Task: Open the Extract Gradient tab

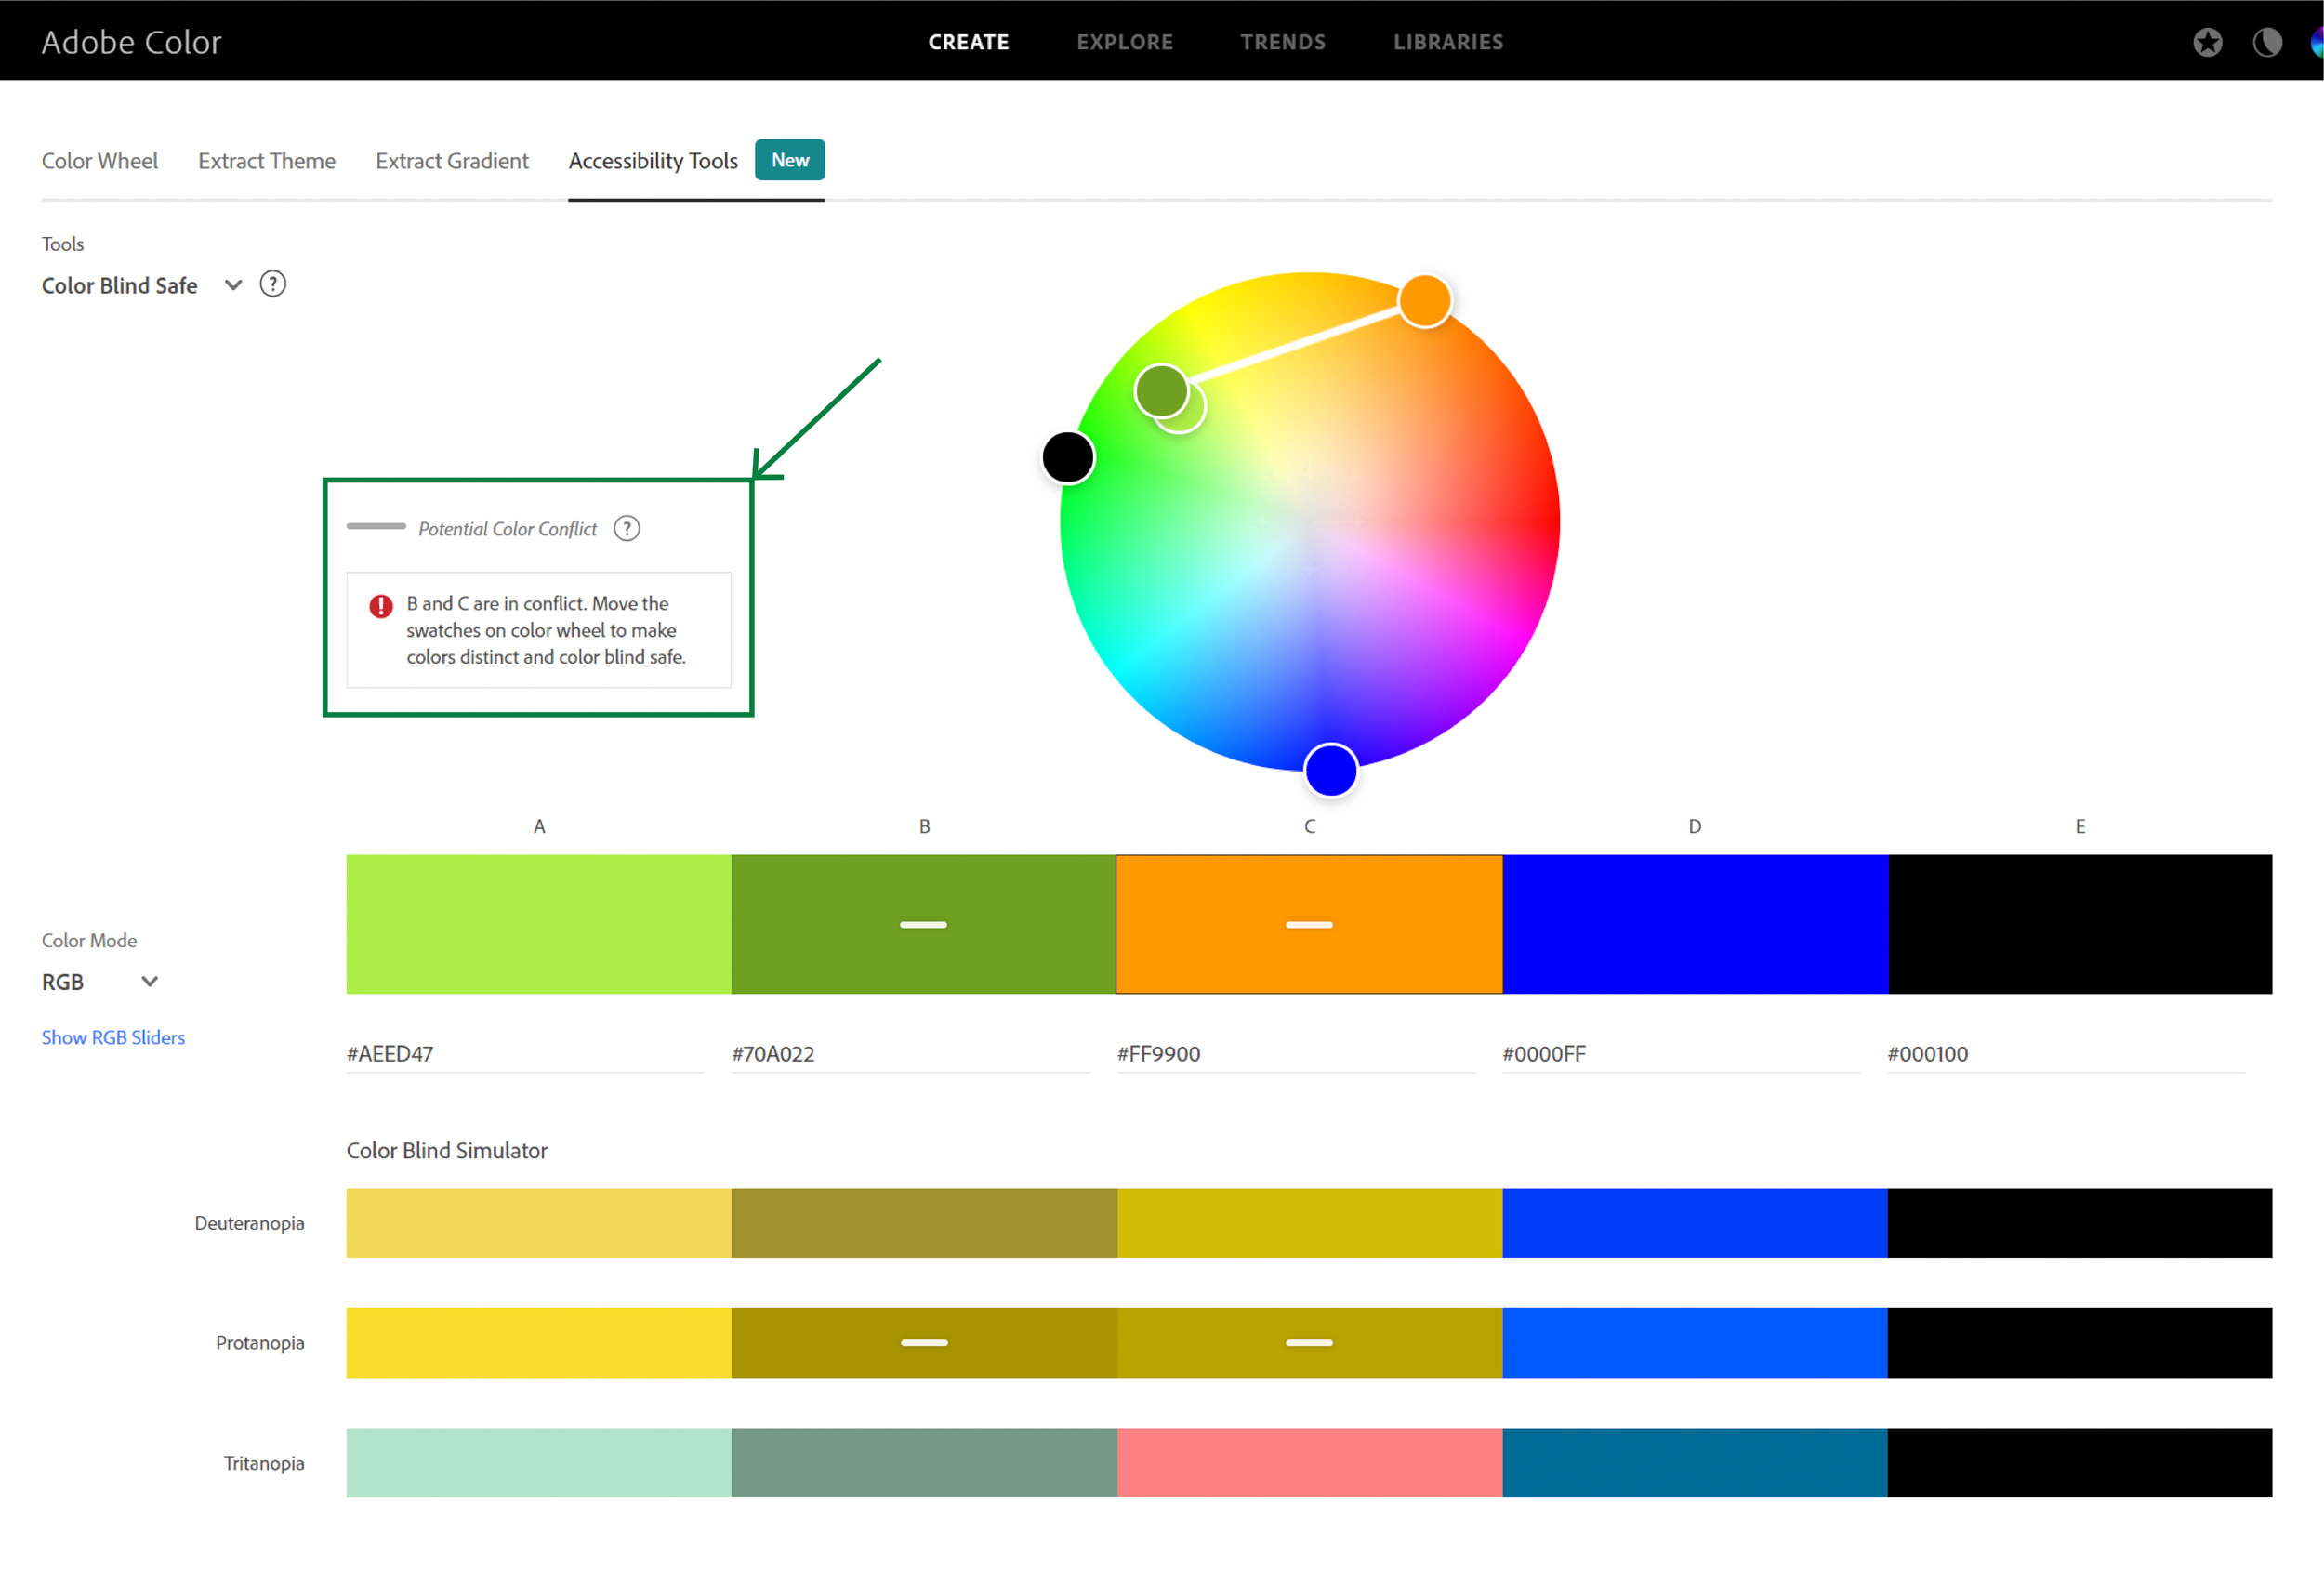Action: coord(452,161)
